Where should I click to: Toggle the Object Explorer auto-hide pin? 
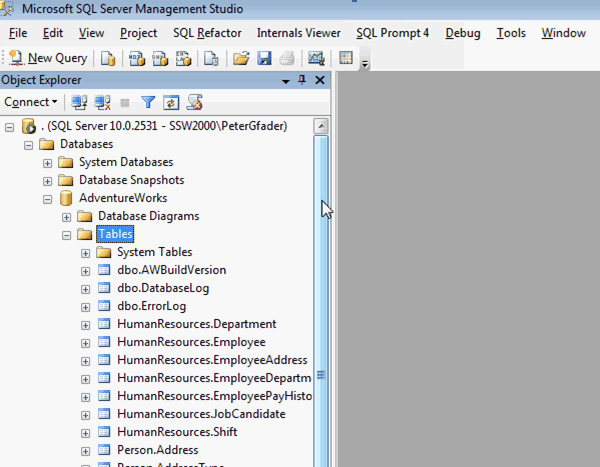coord(302,80)
